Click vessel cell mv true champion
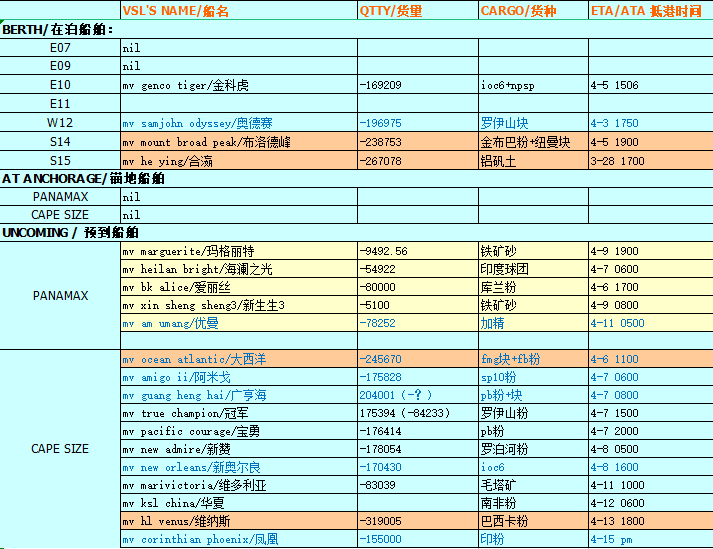Screen dimensions: 713x549 (x=239, y=413)
